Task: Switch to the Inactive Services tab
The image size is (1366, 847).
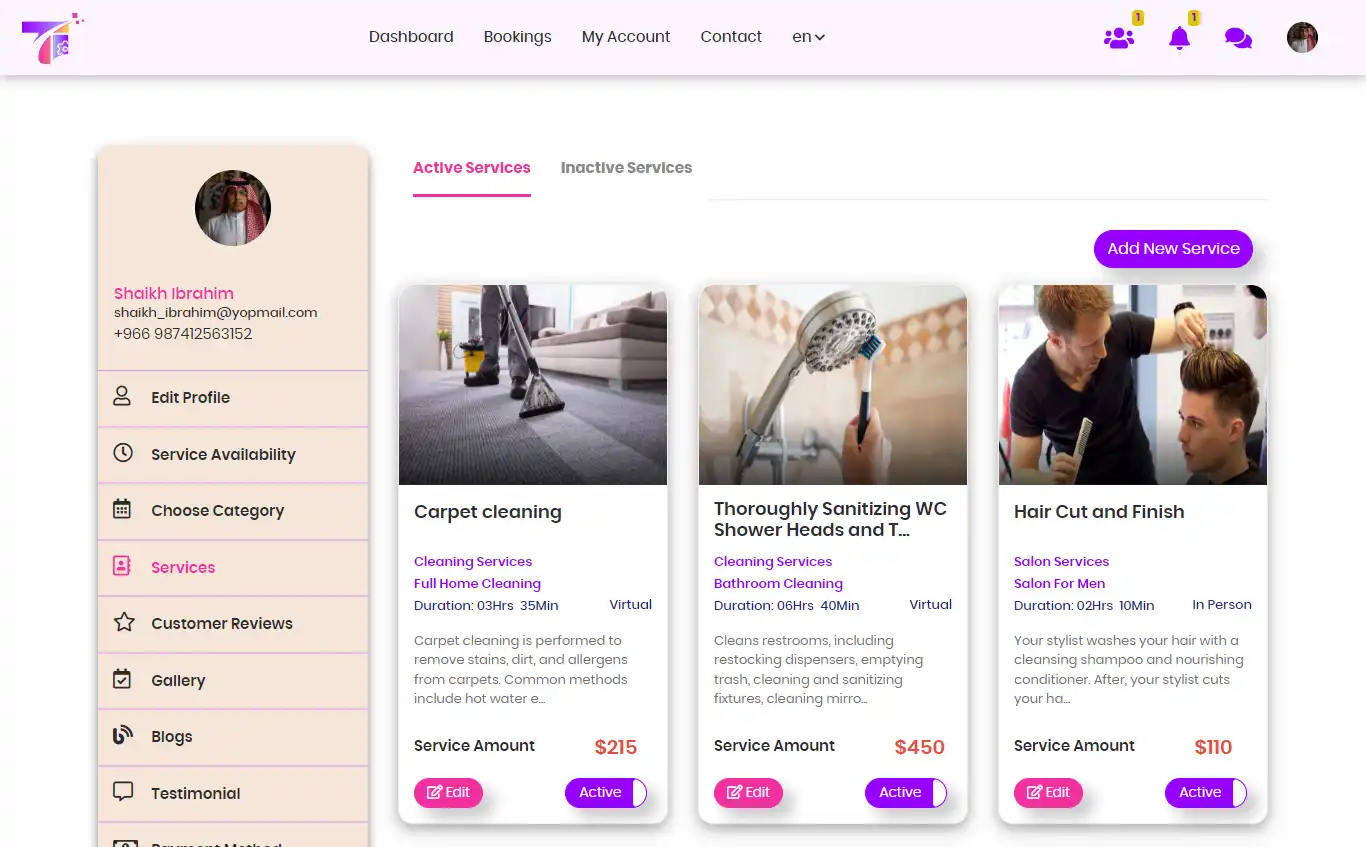Action: (x=626, y=168)
